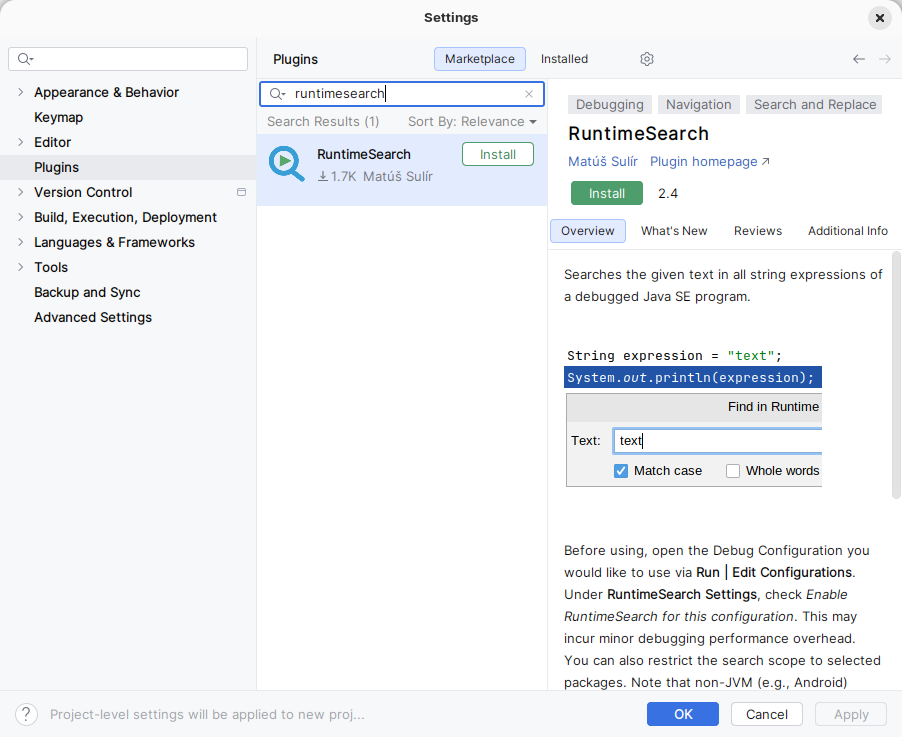Open the Reviews tab
The image size is (902, 737).
pyautogui.click(x=758, y=231)
